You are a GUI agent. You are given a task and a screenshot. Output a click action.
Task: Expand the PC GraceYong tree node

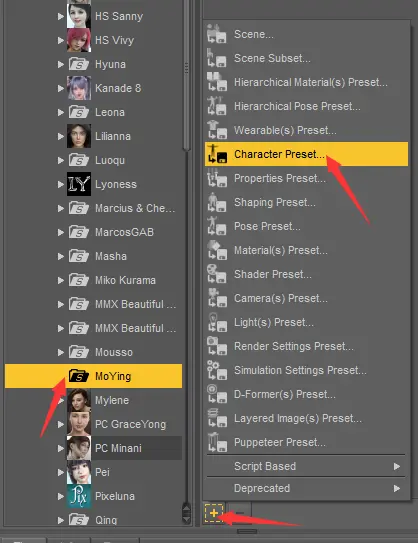coord(61,424)
